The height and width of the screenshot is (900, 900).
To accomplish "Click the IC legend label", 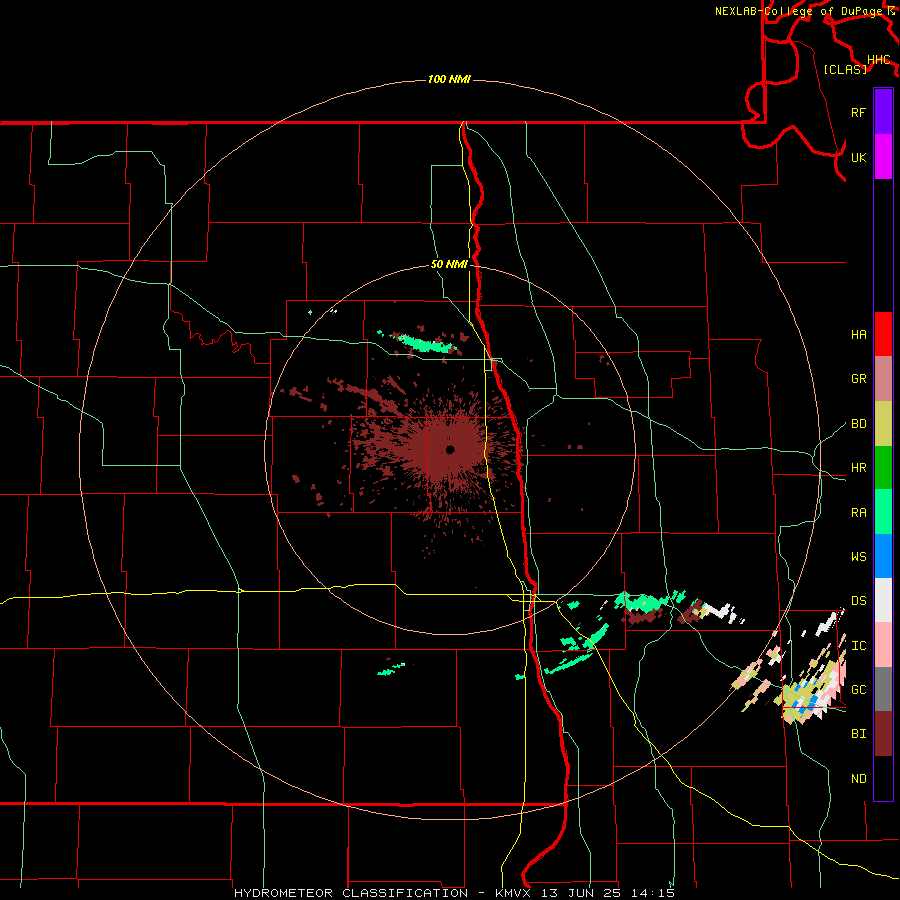I will click(x=858, y=646).
